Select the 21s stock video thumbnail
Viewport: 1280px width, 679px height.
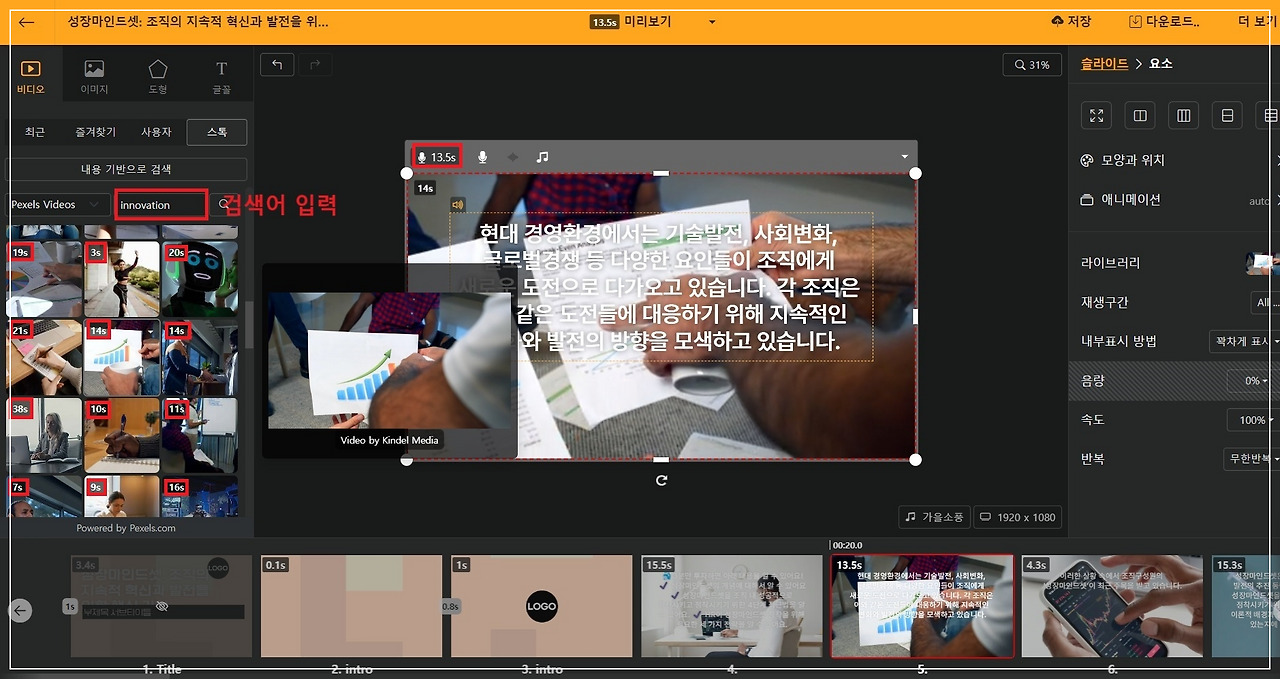click(x=45, y=357)
